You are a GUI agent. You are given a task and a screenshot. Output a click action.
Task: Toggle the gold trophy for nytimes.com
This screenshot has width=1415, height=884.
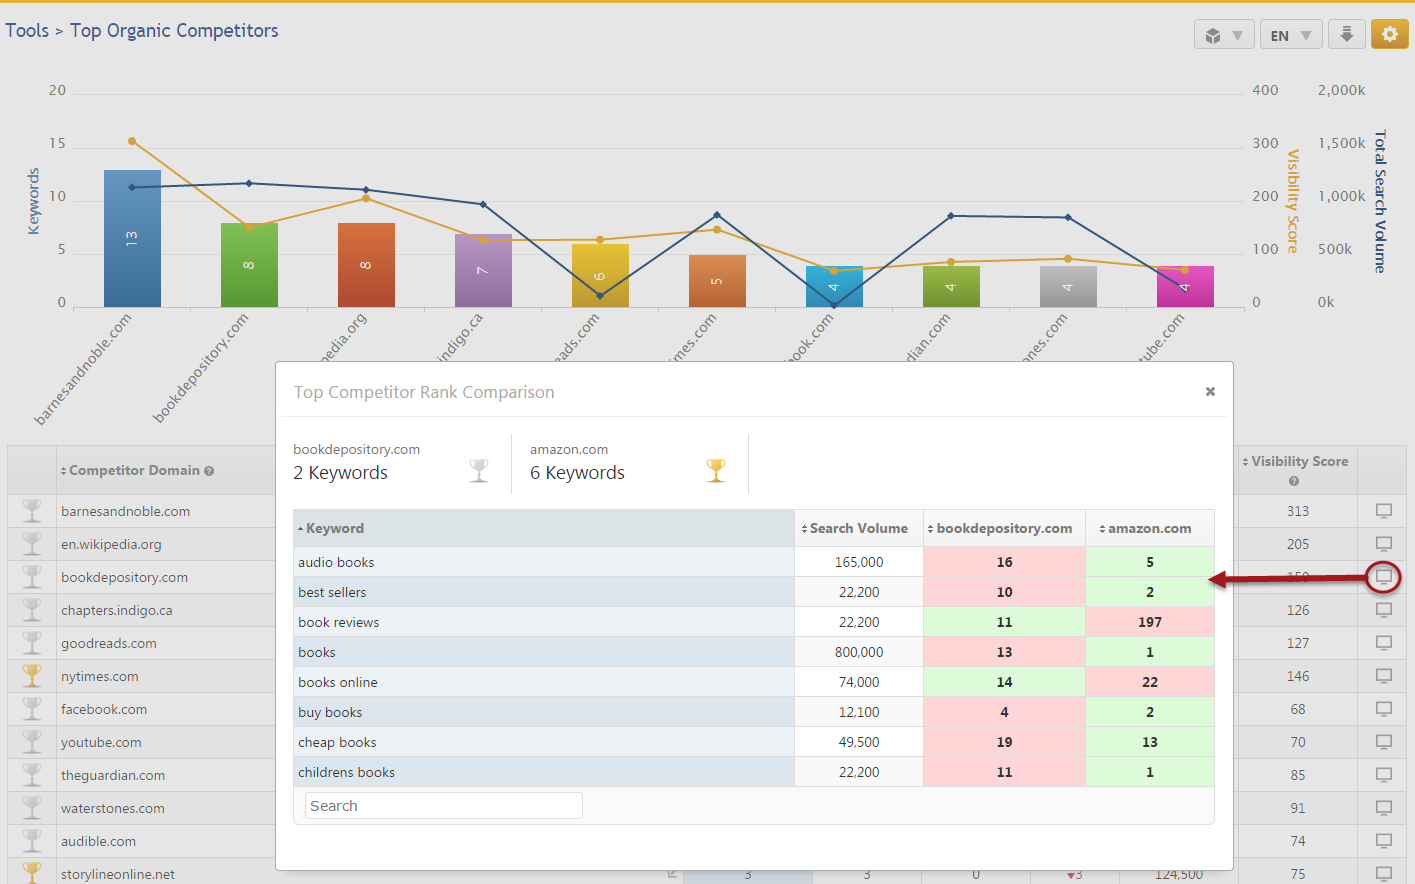pos(32,676)
